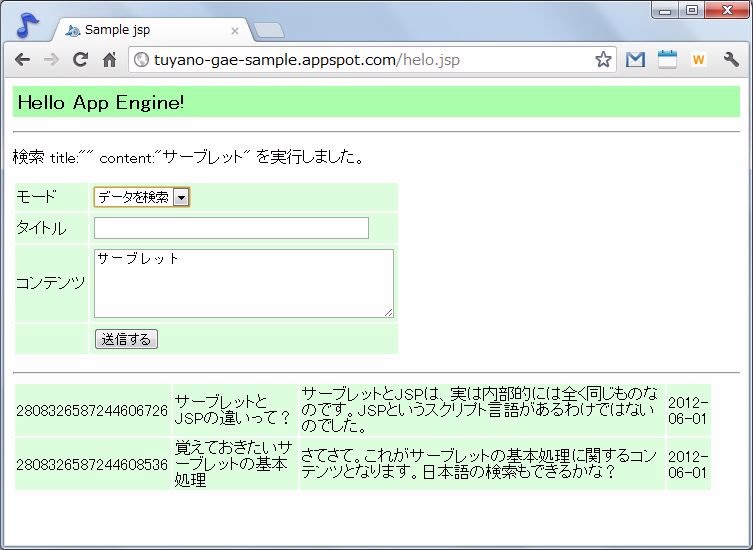Go to the Home page icon

click(x=110, y=60)
